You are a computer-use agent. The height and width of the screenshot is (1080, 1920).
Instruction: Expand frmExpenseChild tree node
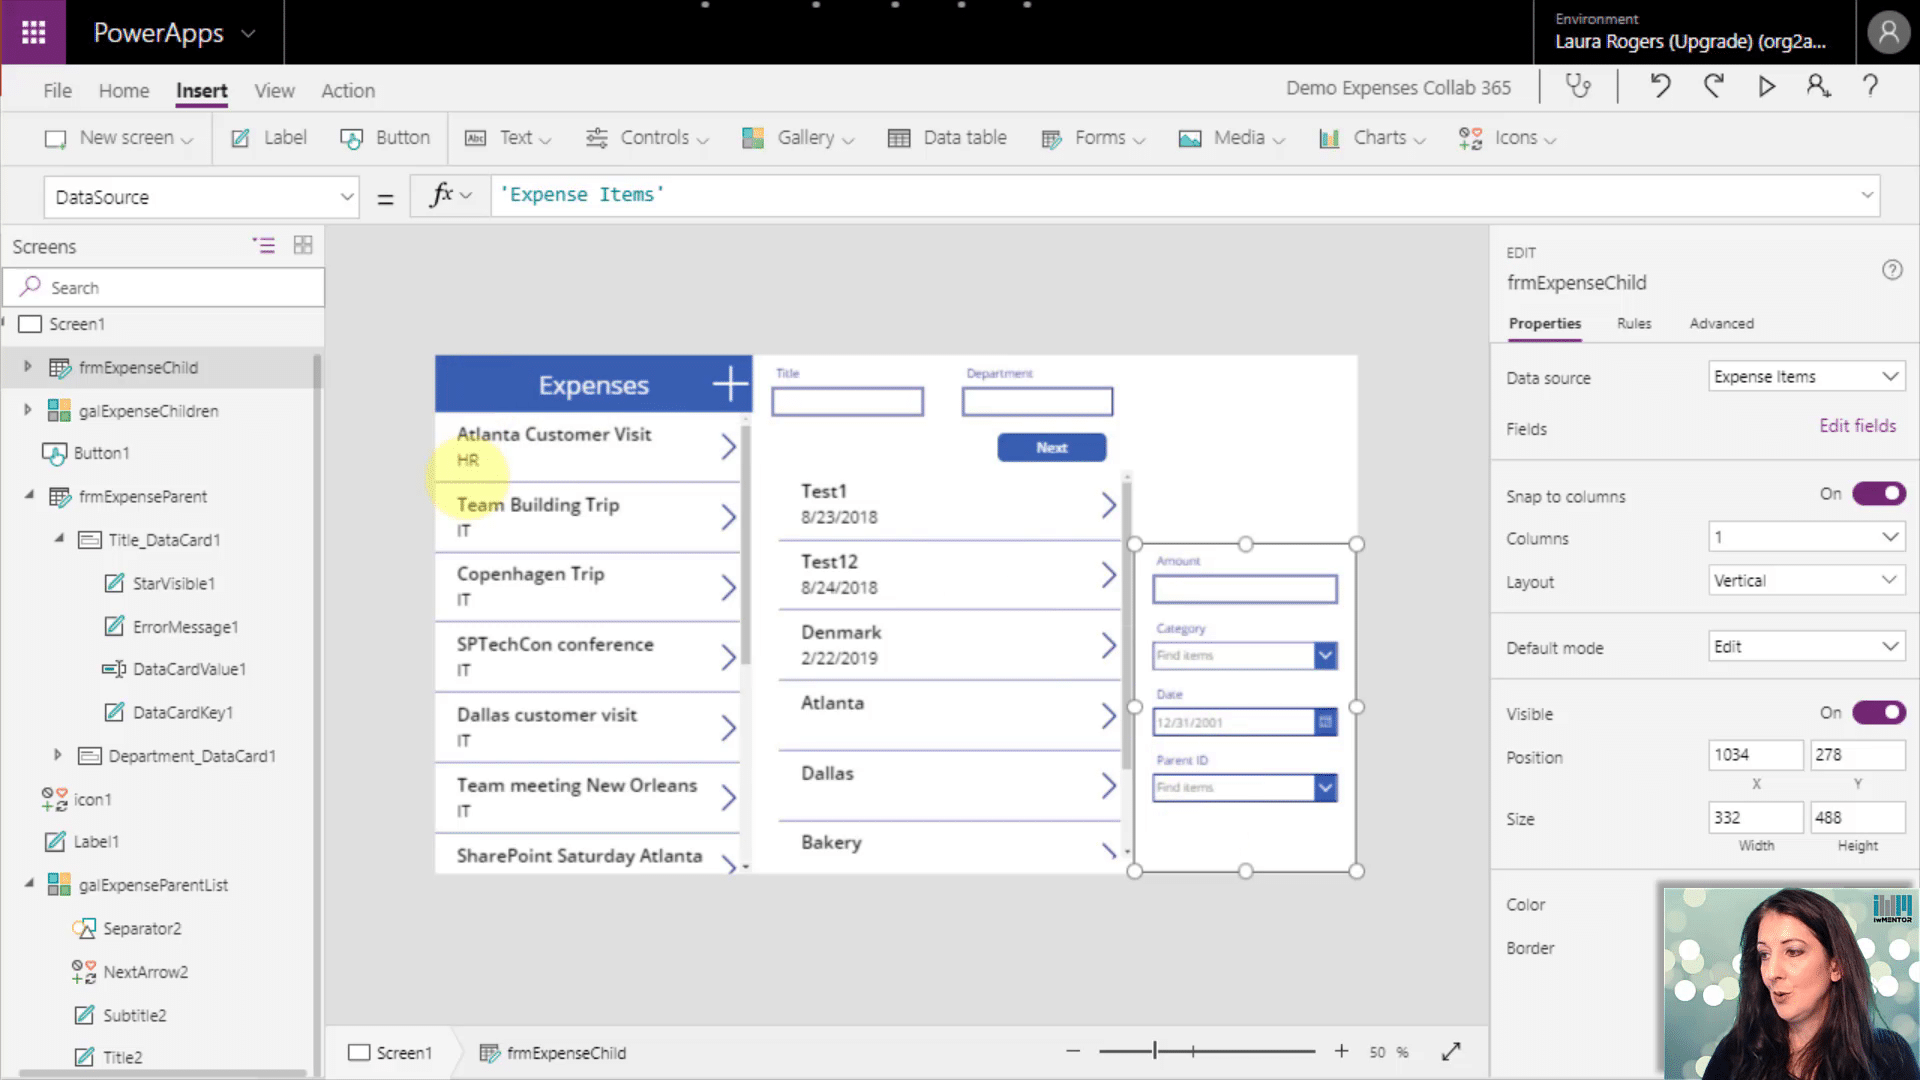28,367
